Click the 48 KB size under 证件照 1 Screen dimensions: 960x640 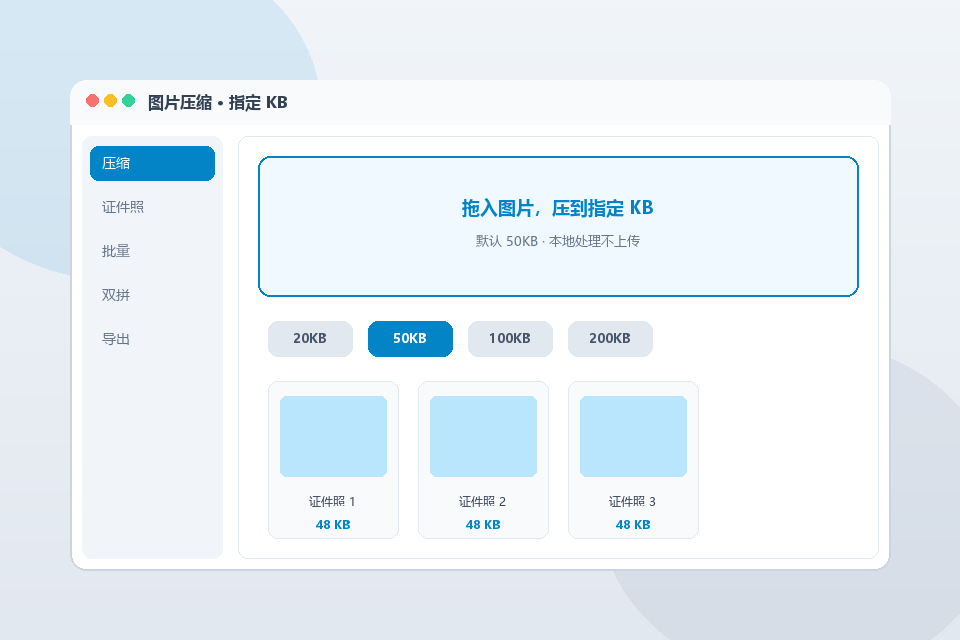333,525
